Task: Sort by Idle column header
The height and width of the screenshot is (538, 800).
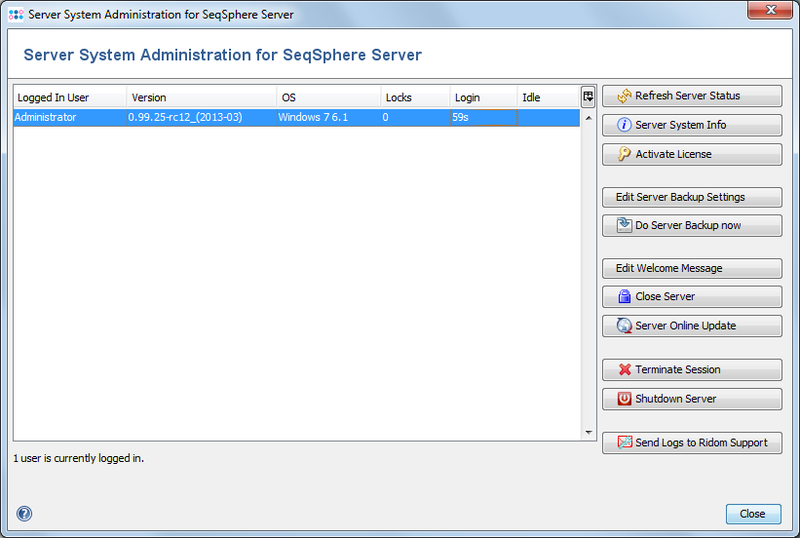Action: [x=546, y=98]
